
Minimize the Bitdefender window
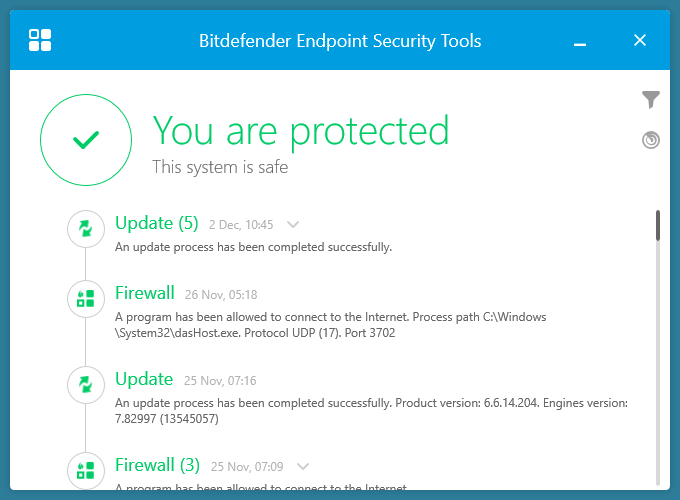[x=581, y=41]
